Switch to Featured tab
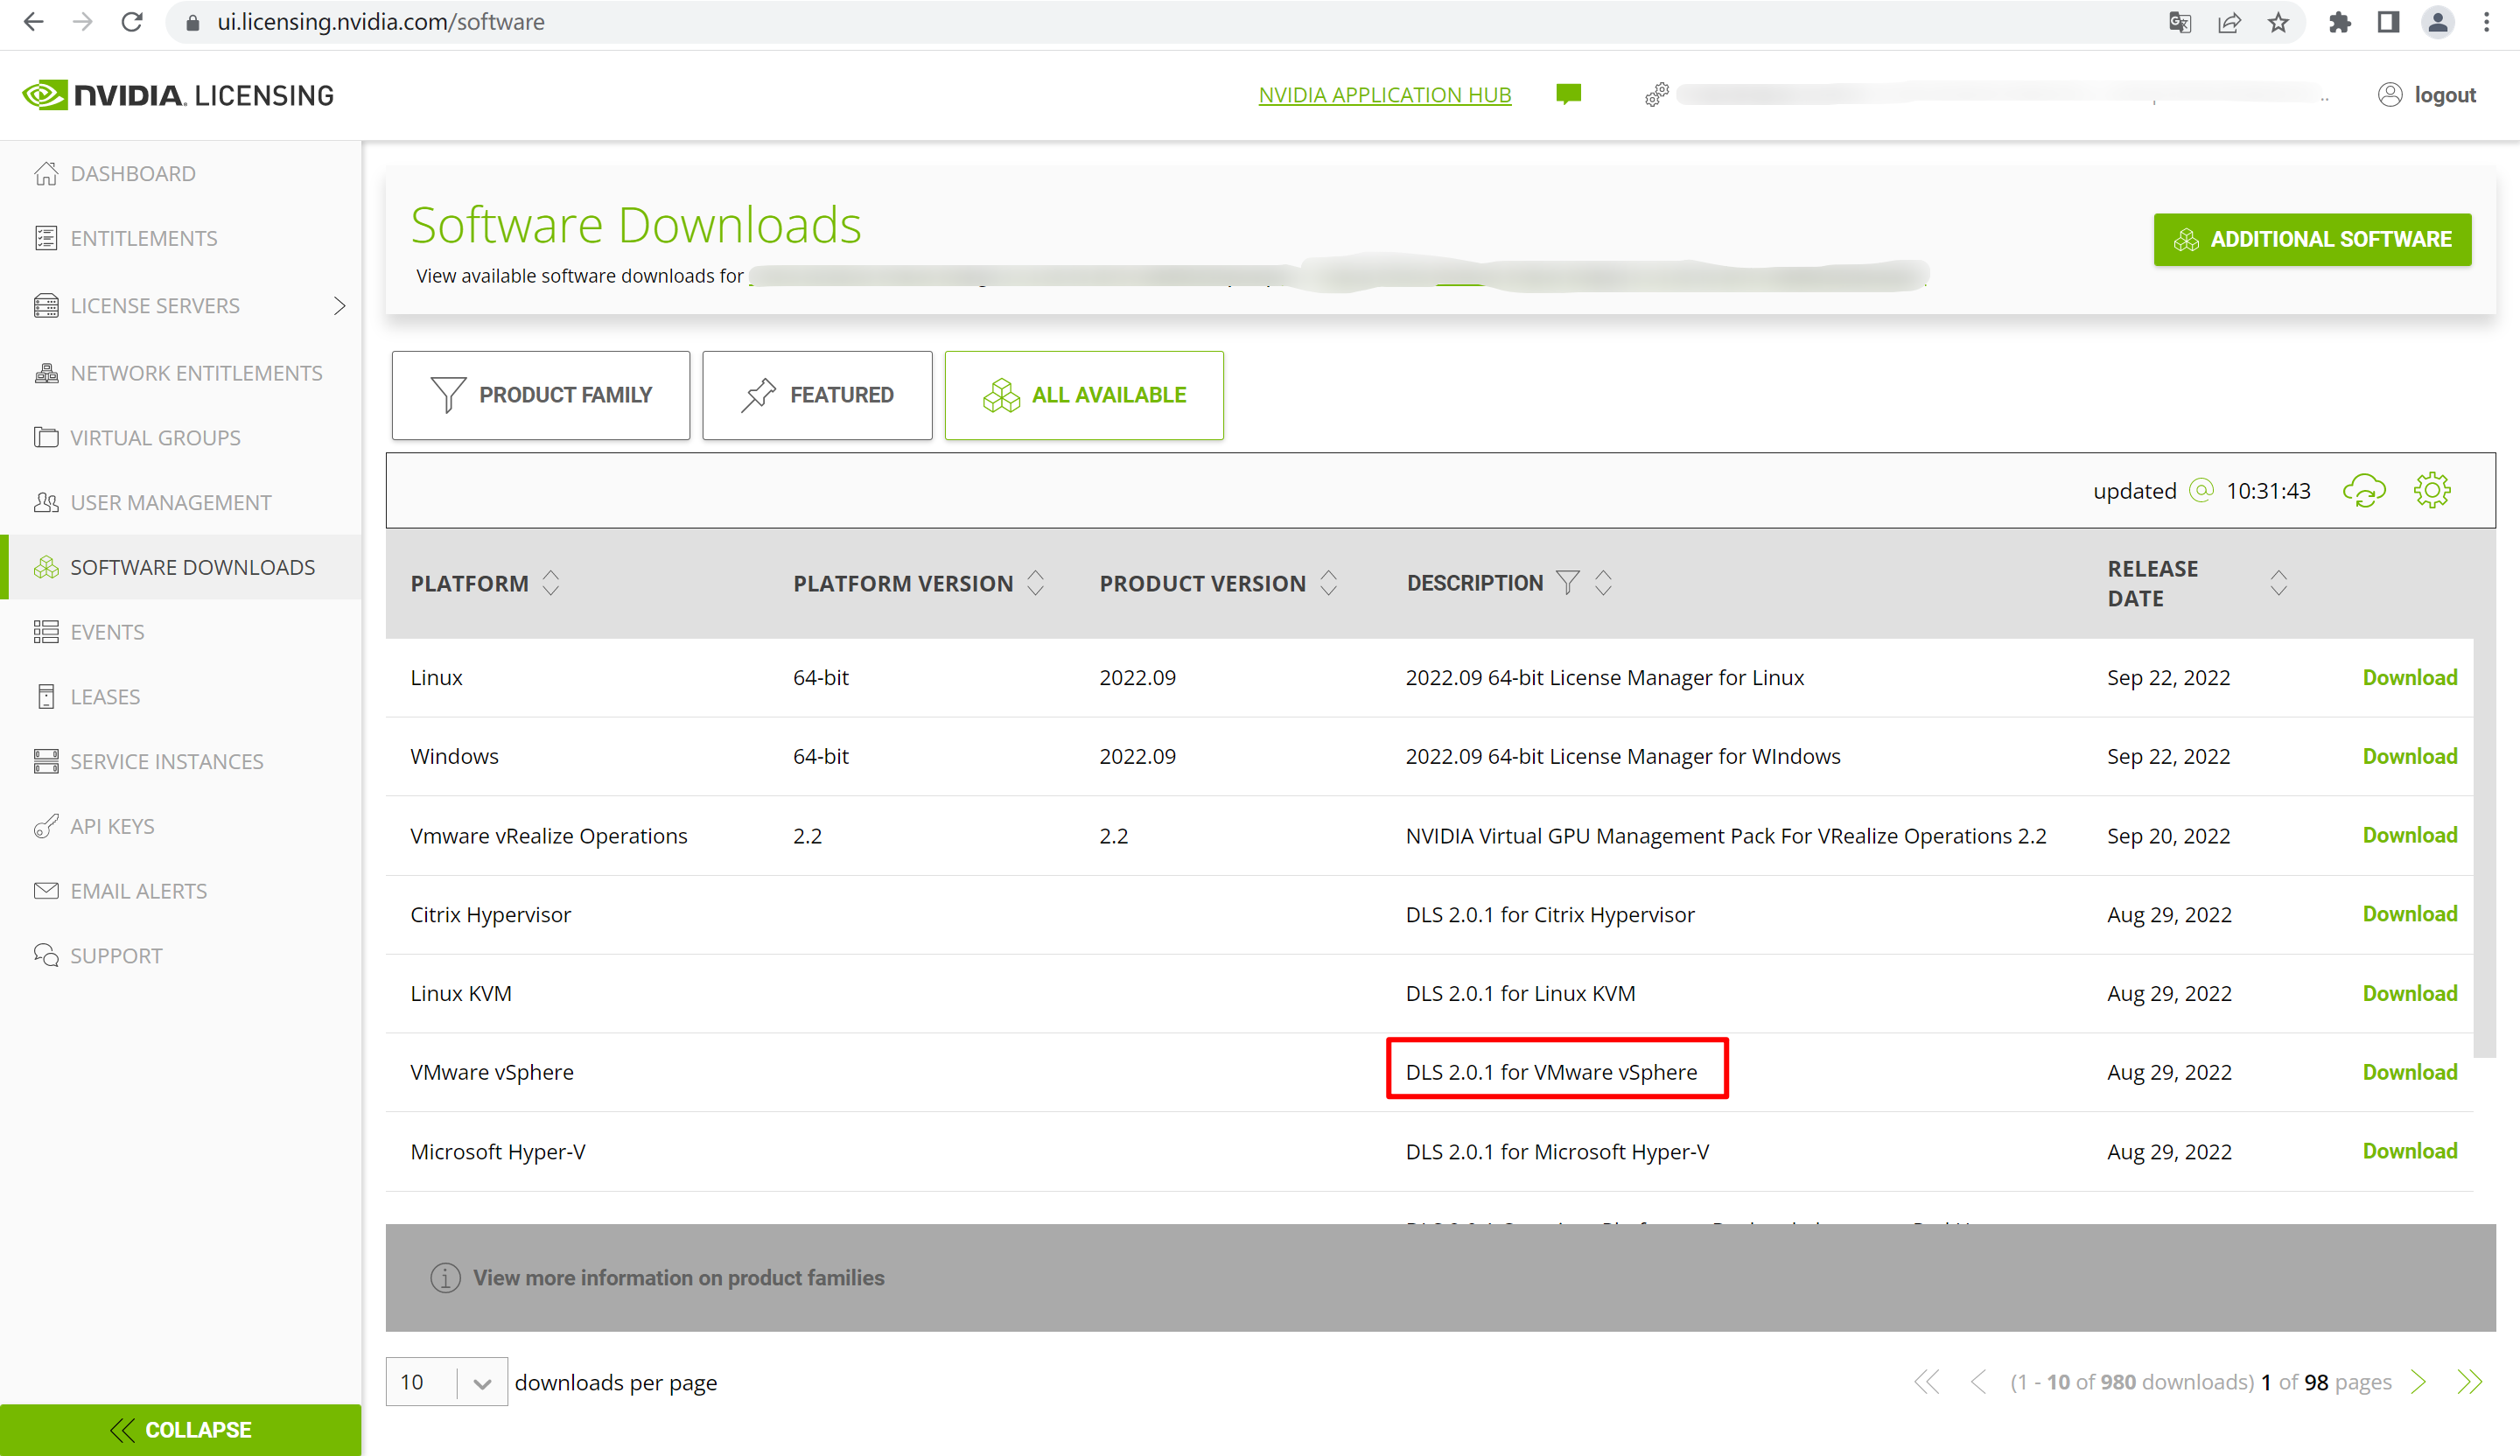This screenshot has height=1456, width=2520. coord(817,395)
